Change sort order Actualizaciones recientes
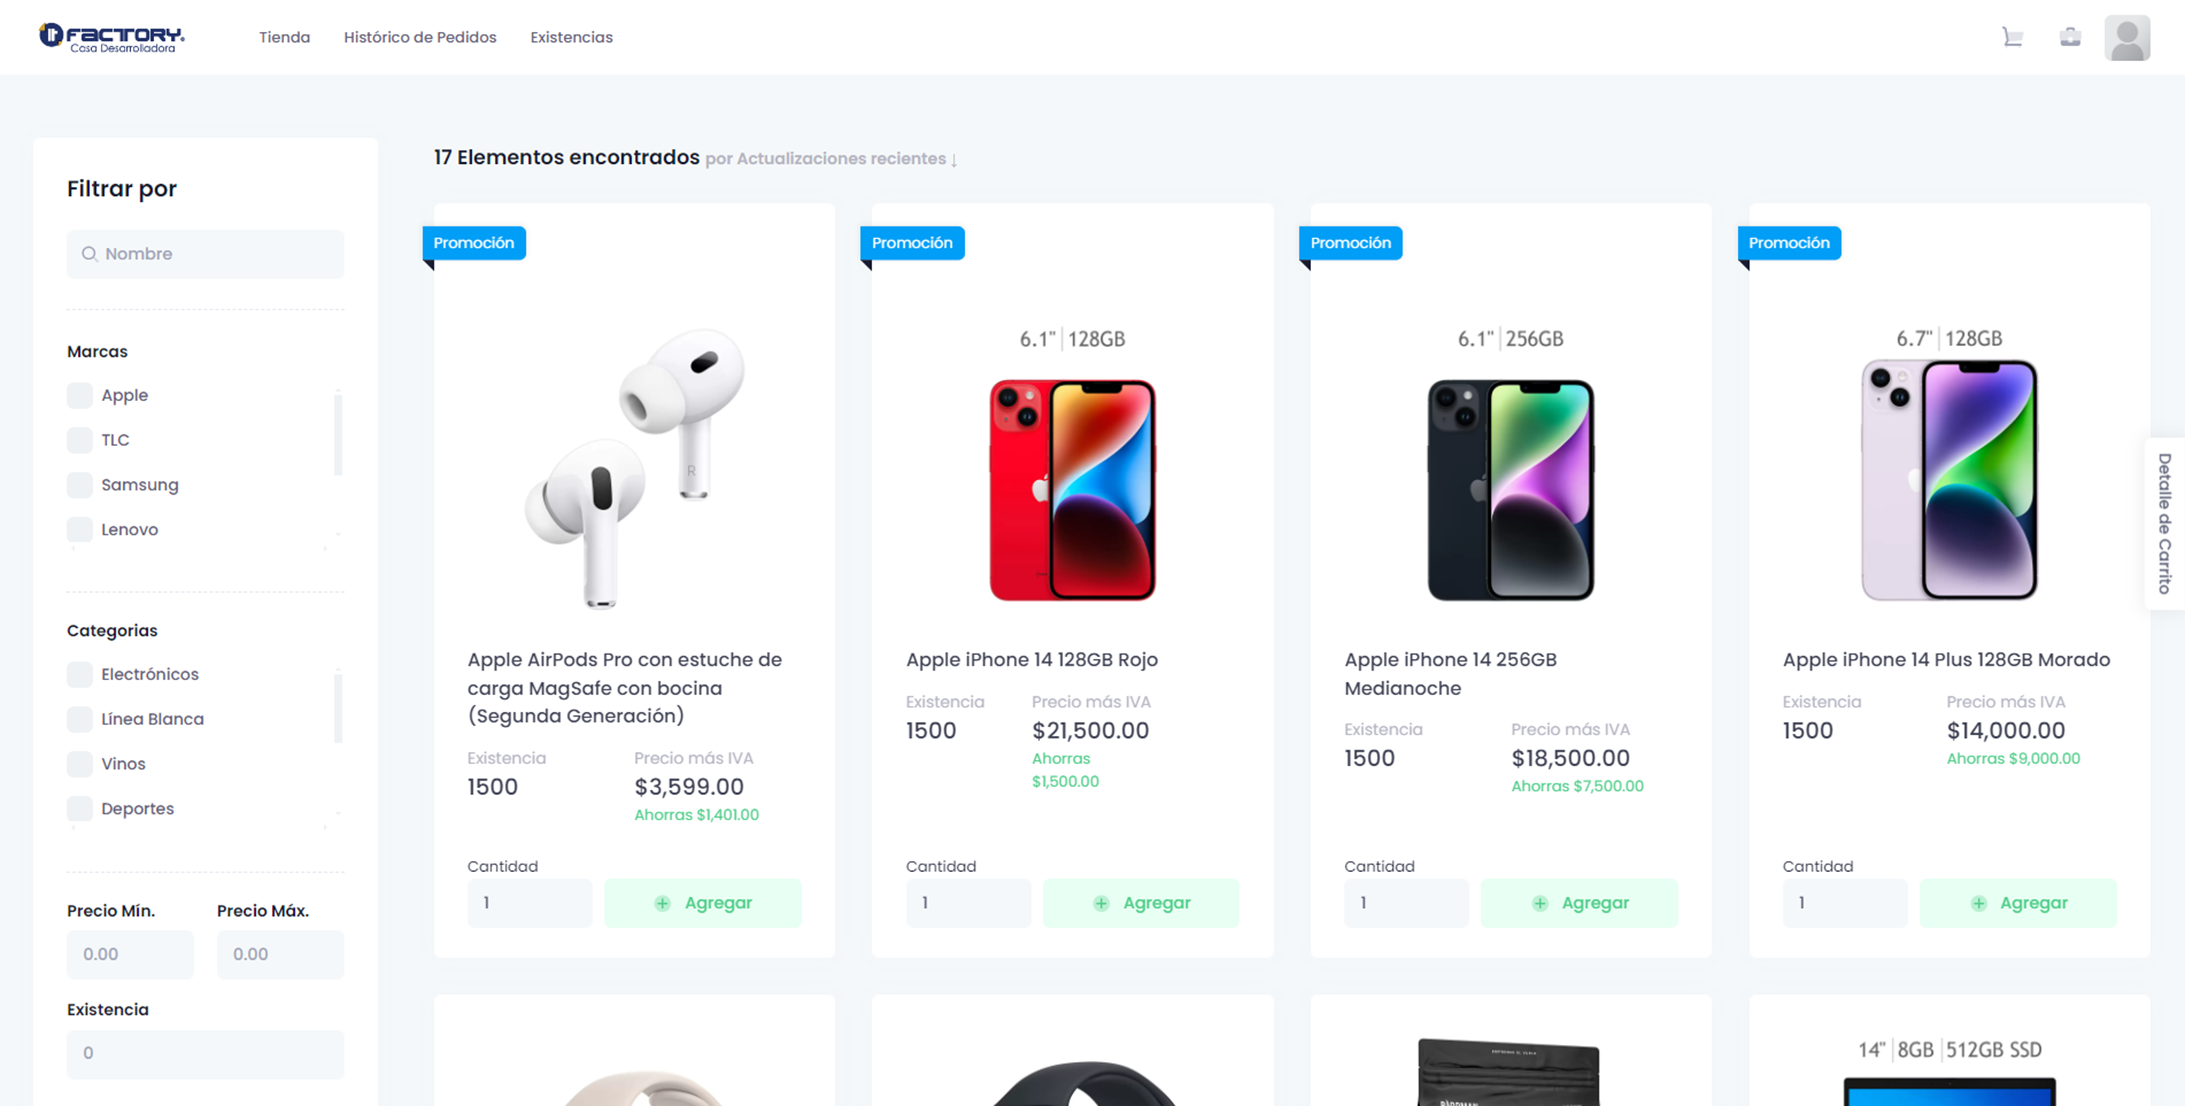Viewport: 2185px width, 1106px height. [x=846, y=159]
